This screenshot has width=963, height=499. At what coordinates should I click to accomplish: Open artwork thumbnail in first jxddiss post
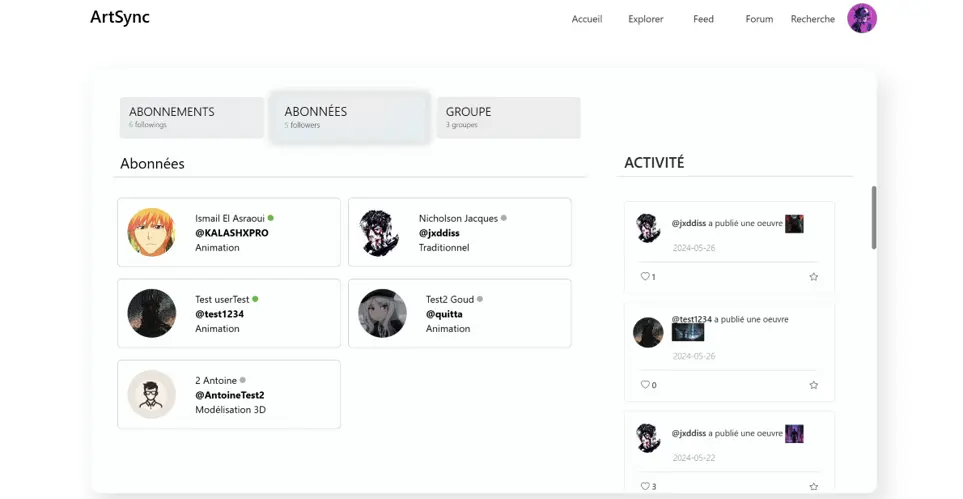click(794, 224)
